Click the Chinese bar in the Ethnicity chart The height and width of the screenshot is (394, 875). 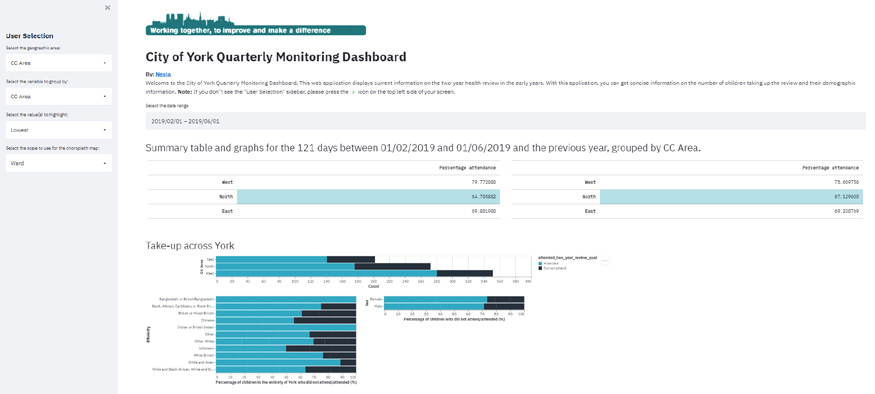pyautogui.click(x=286, y=320)
